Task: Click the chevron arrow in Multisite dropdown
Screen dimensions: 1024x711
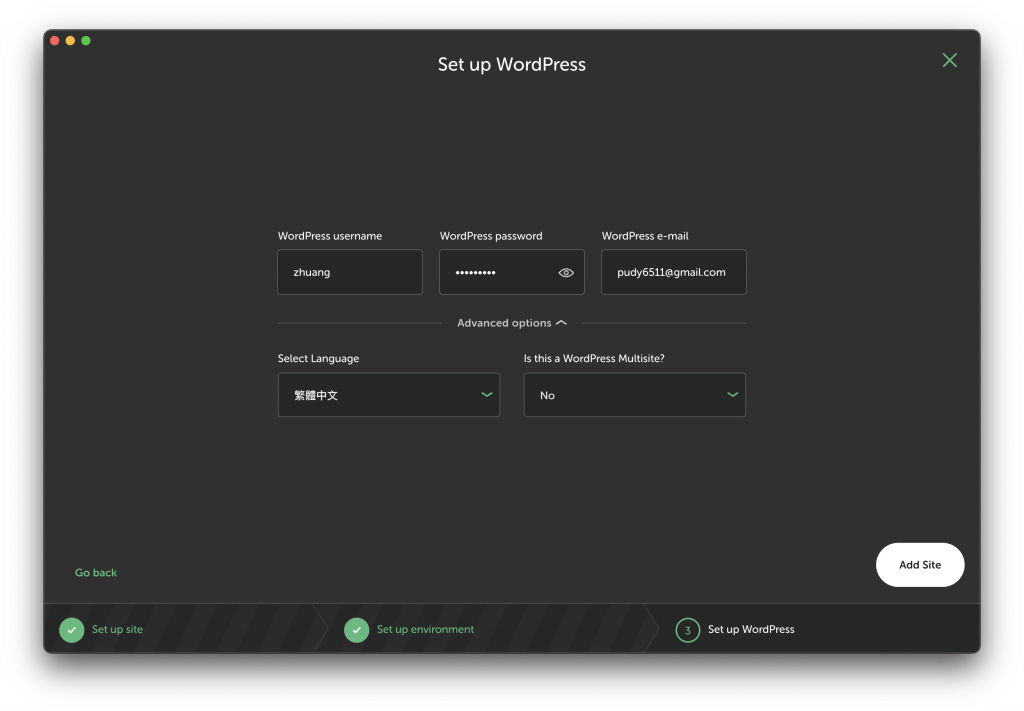Action: pyautogui.click(x=733, y=394)
